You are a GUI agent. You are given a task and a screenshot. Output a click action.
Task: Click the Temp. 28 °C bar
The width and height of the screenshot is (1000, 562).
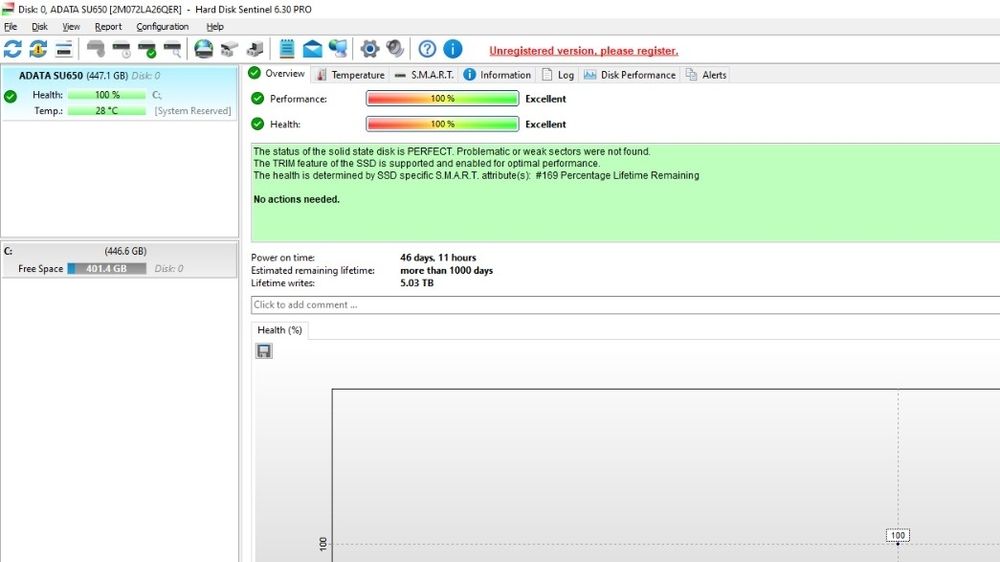107,110
